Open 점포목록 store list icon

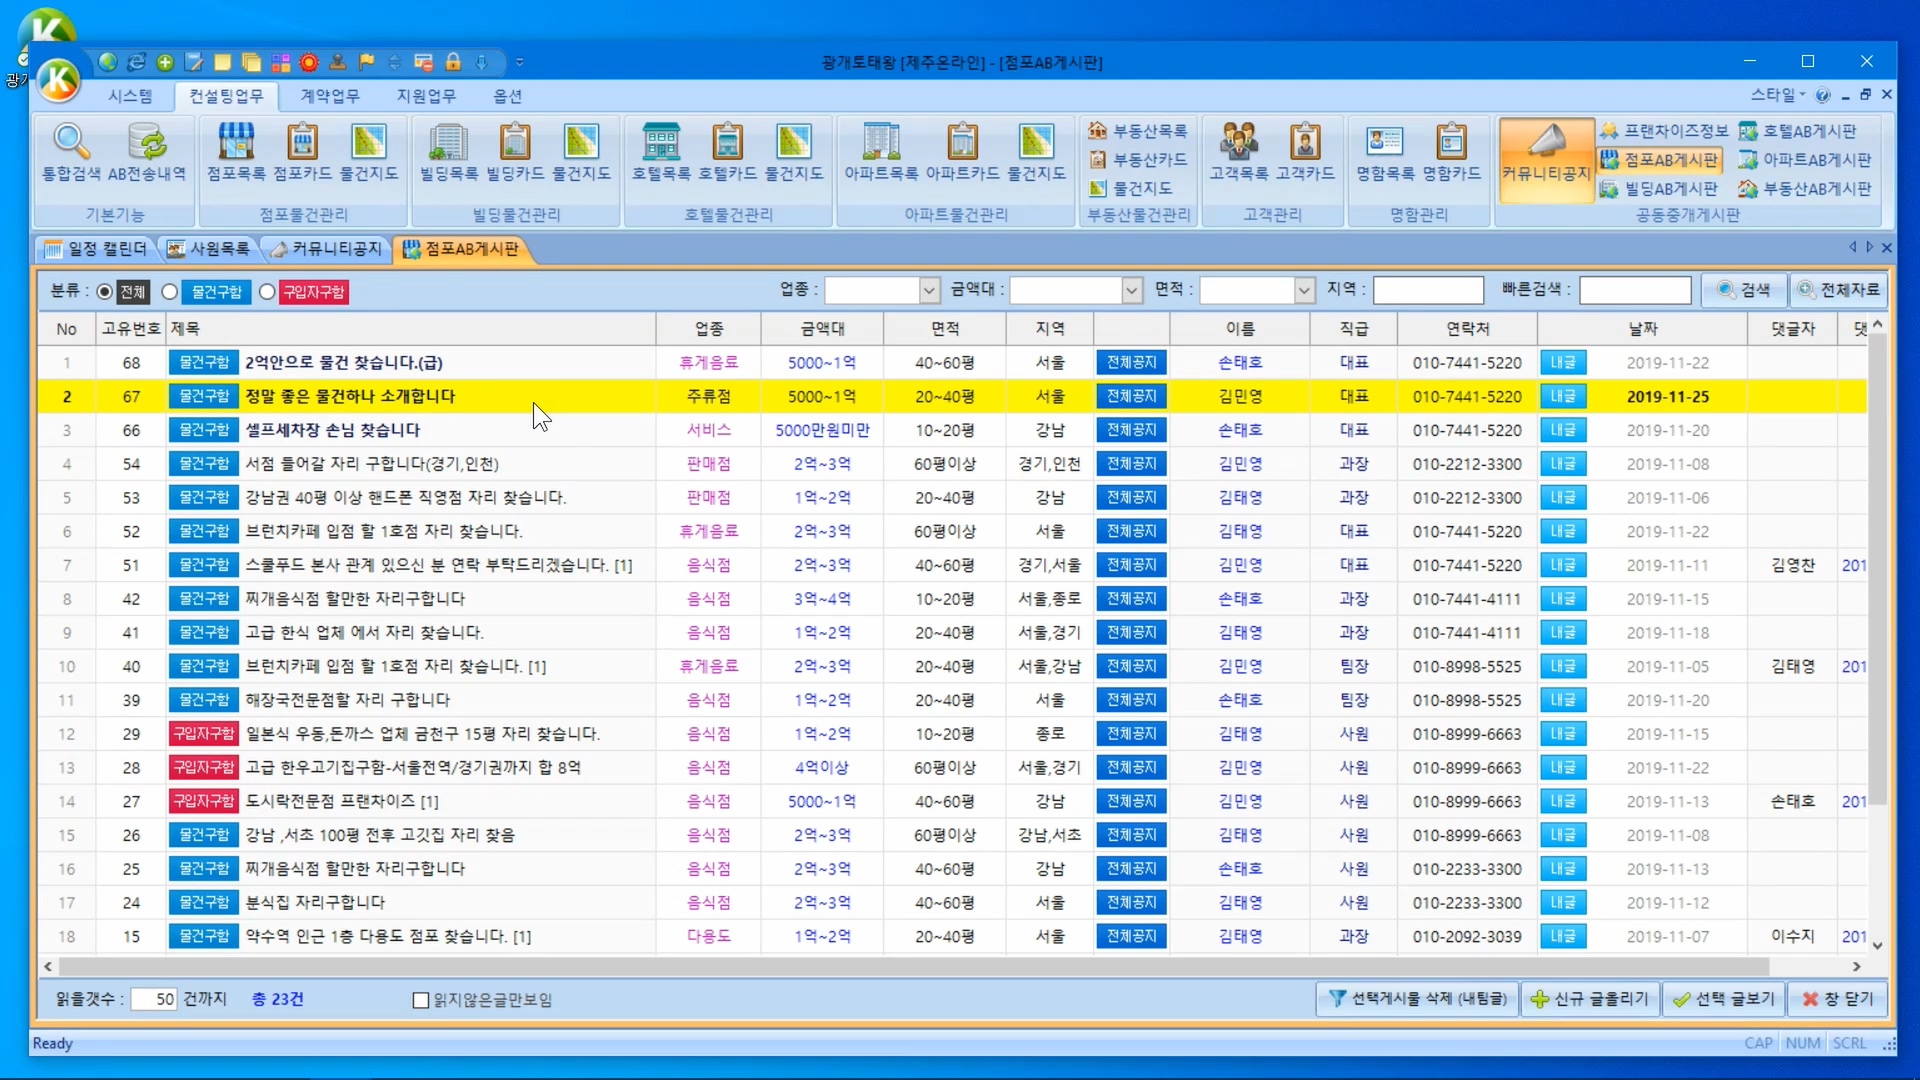236,145
